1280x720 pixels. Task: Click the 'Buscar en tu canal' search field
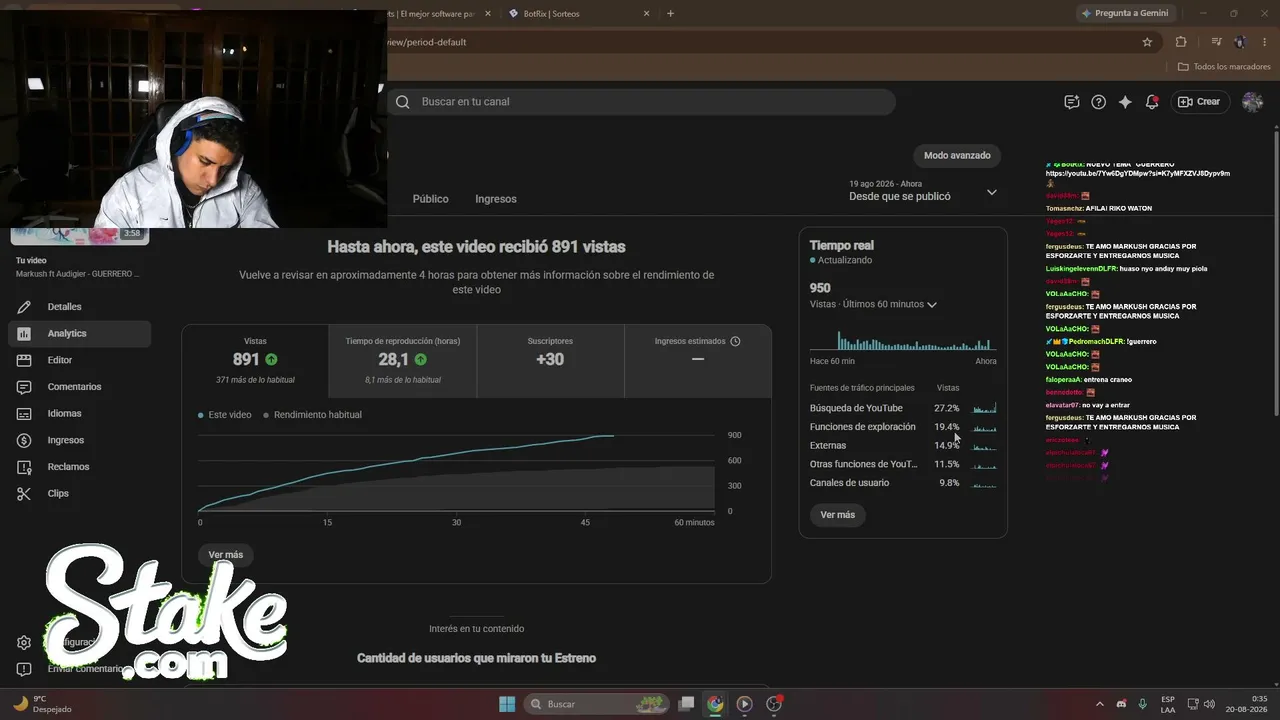[x=641, y=102]
